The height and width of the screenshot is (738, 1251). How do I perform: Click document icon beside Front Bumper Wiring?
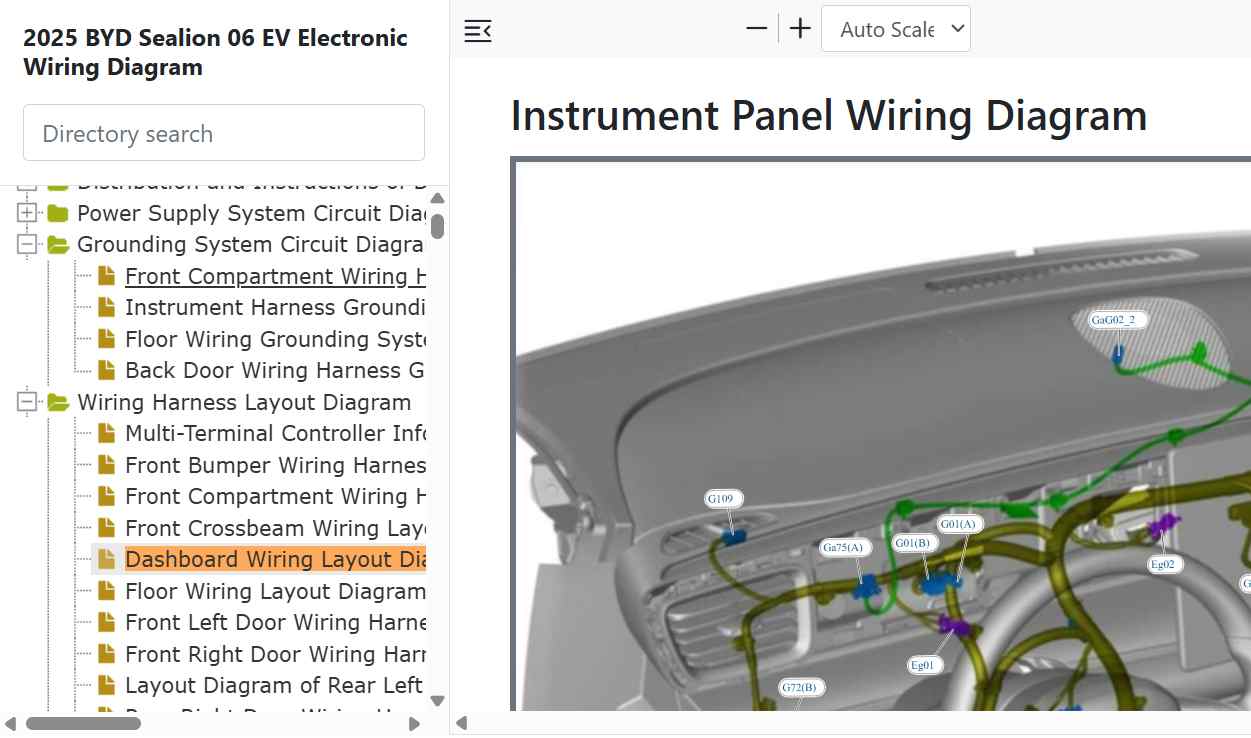[x=106, y=465]
